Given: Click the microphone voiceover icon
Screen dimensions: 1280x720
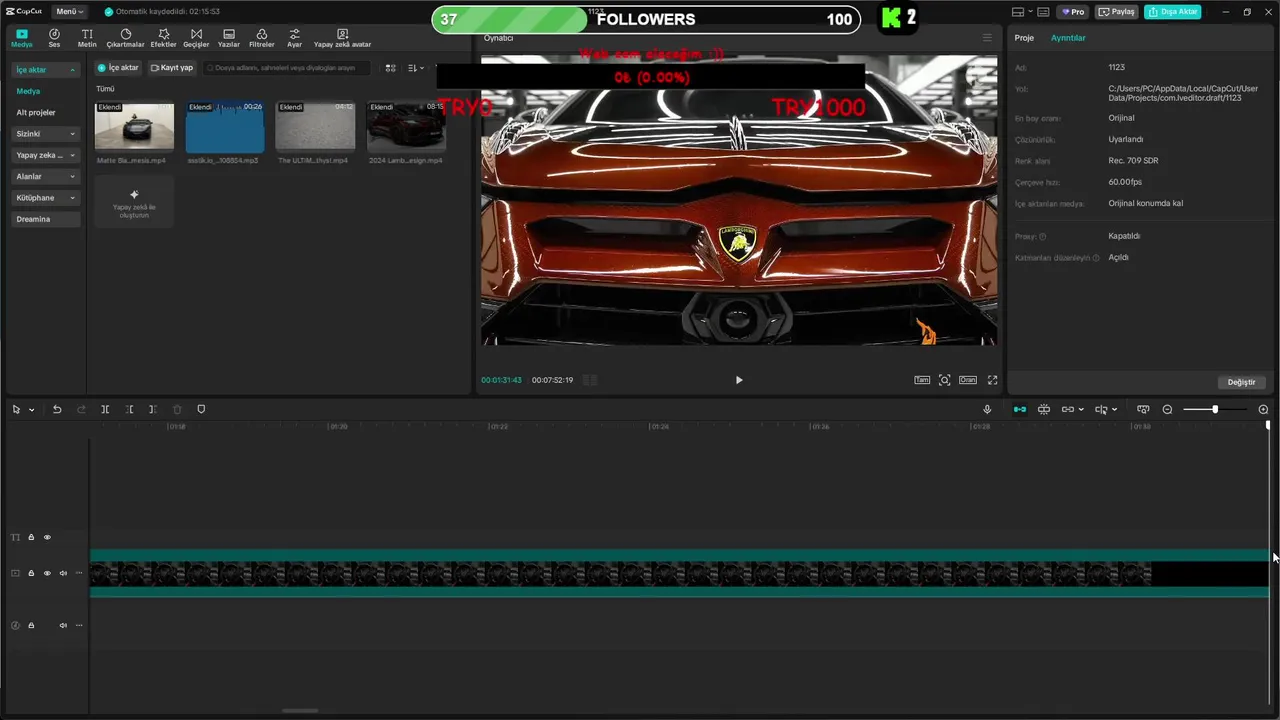Looking at the screenshot, I should click(x=987, y=409).
